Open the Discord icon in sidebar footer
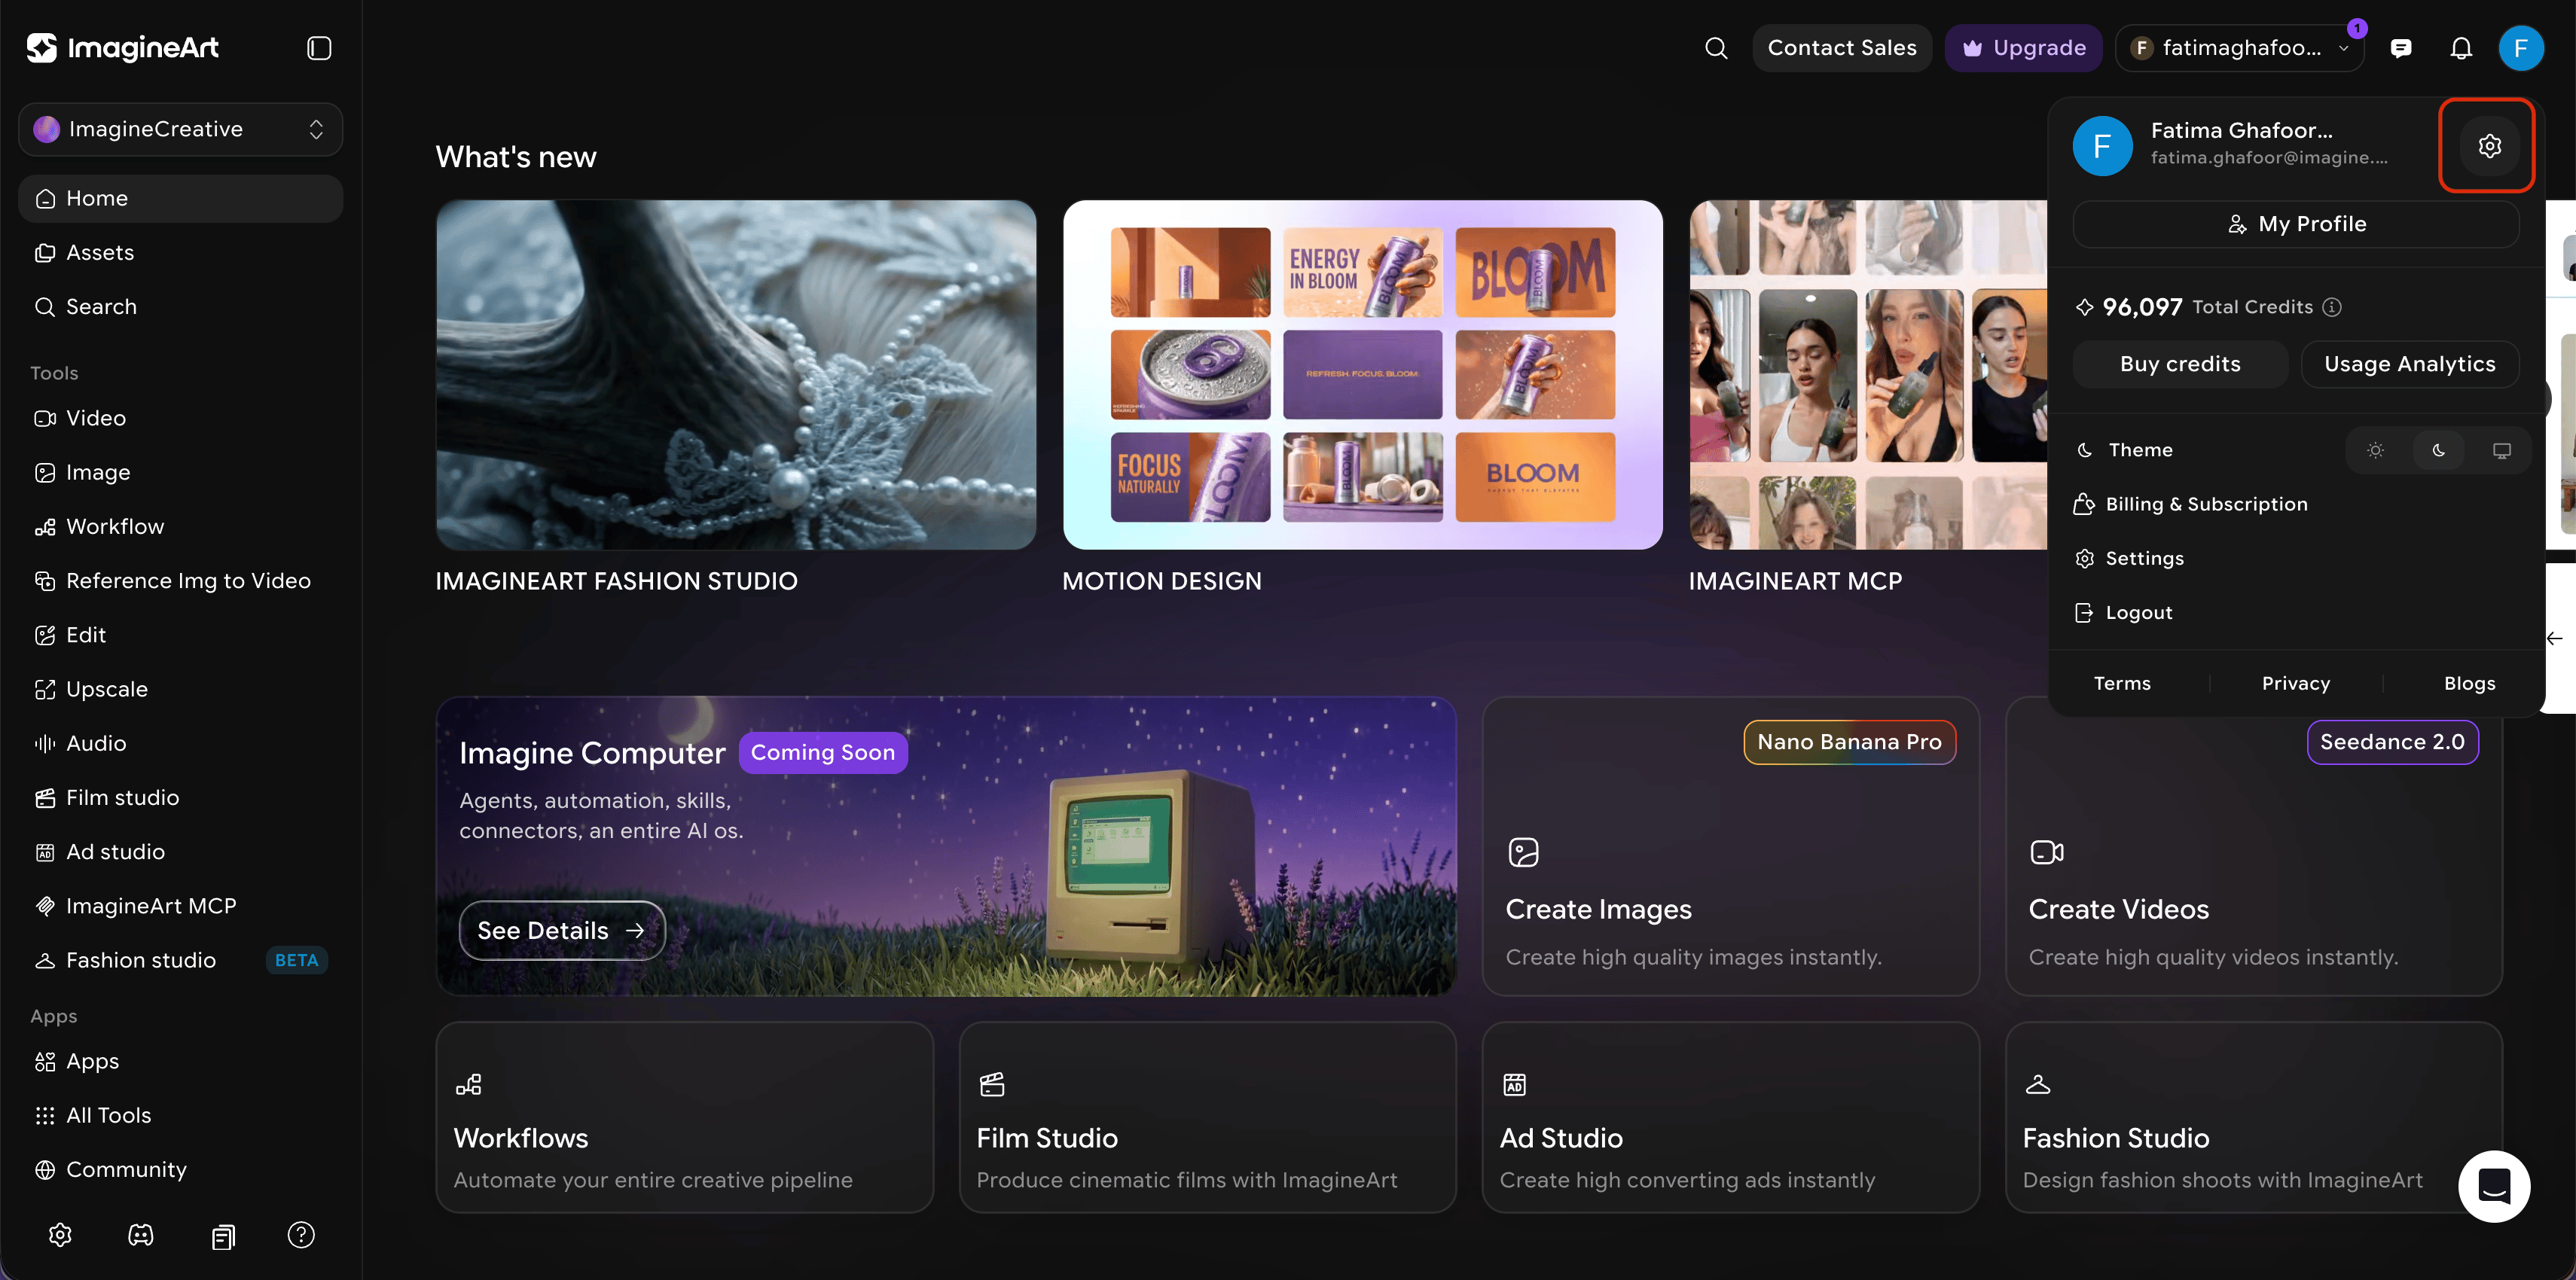2576x1280 pixels. tap(141, 1235)
